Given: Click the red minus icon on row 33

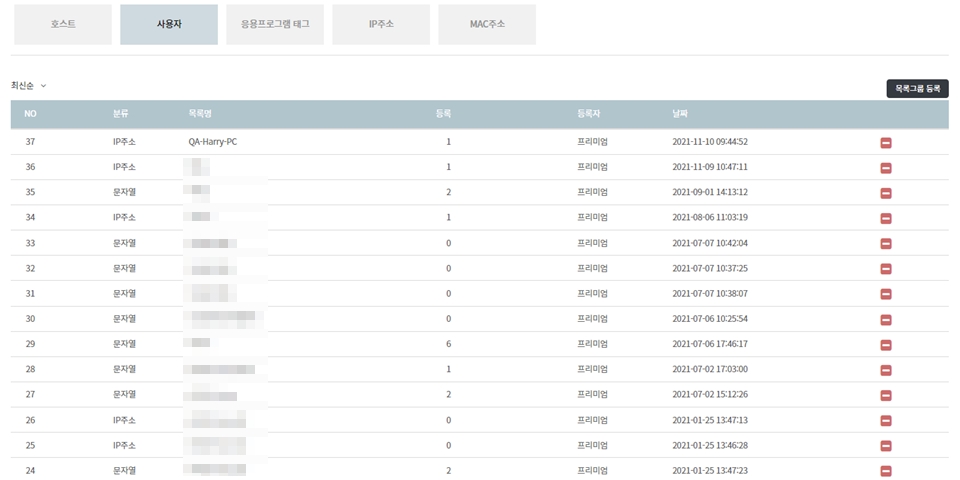Looking at the screenshot, I should click(x=886, y=244).
